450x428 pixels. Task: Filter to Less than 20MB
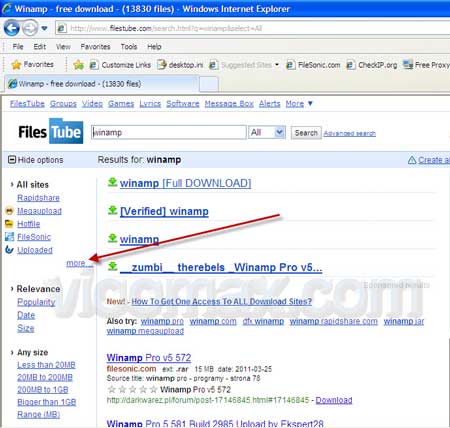point(46,365)
